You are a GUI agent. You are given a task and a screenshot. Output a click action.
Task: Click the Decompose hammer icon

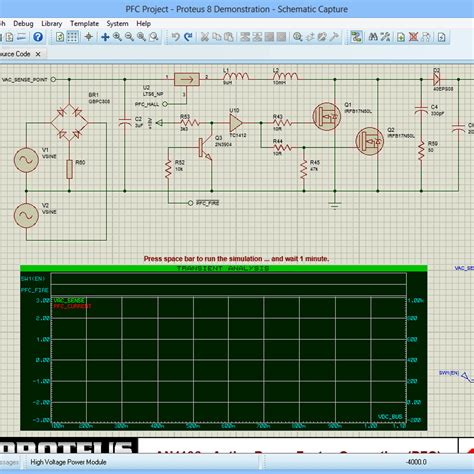334,37
